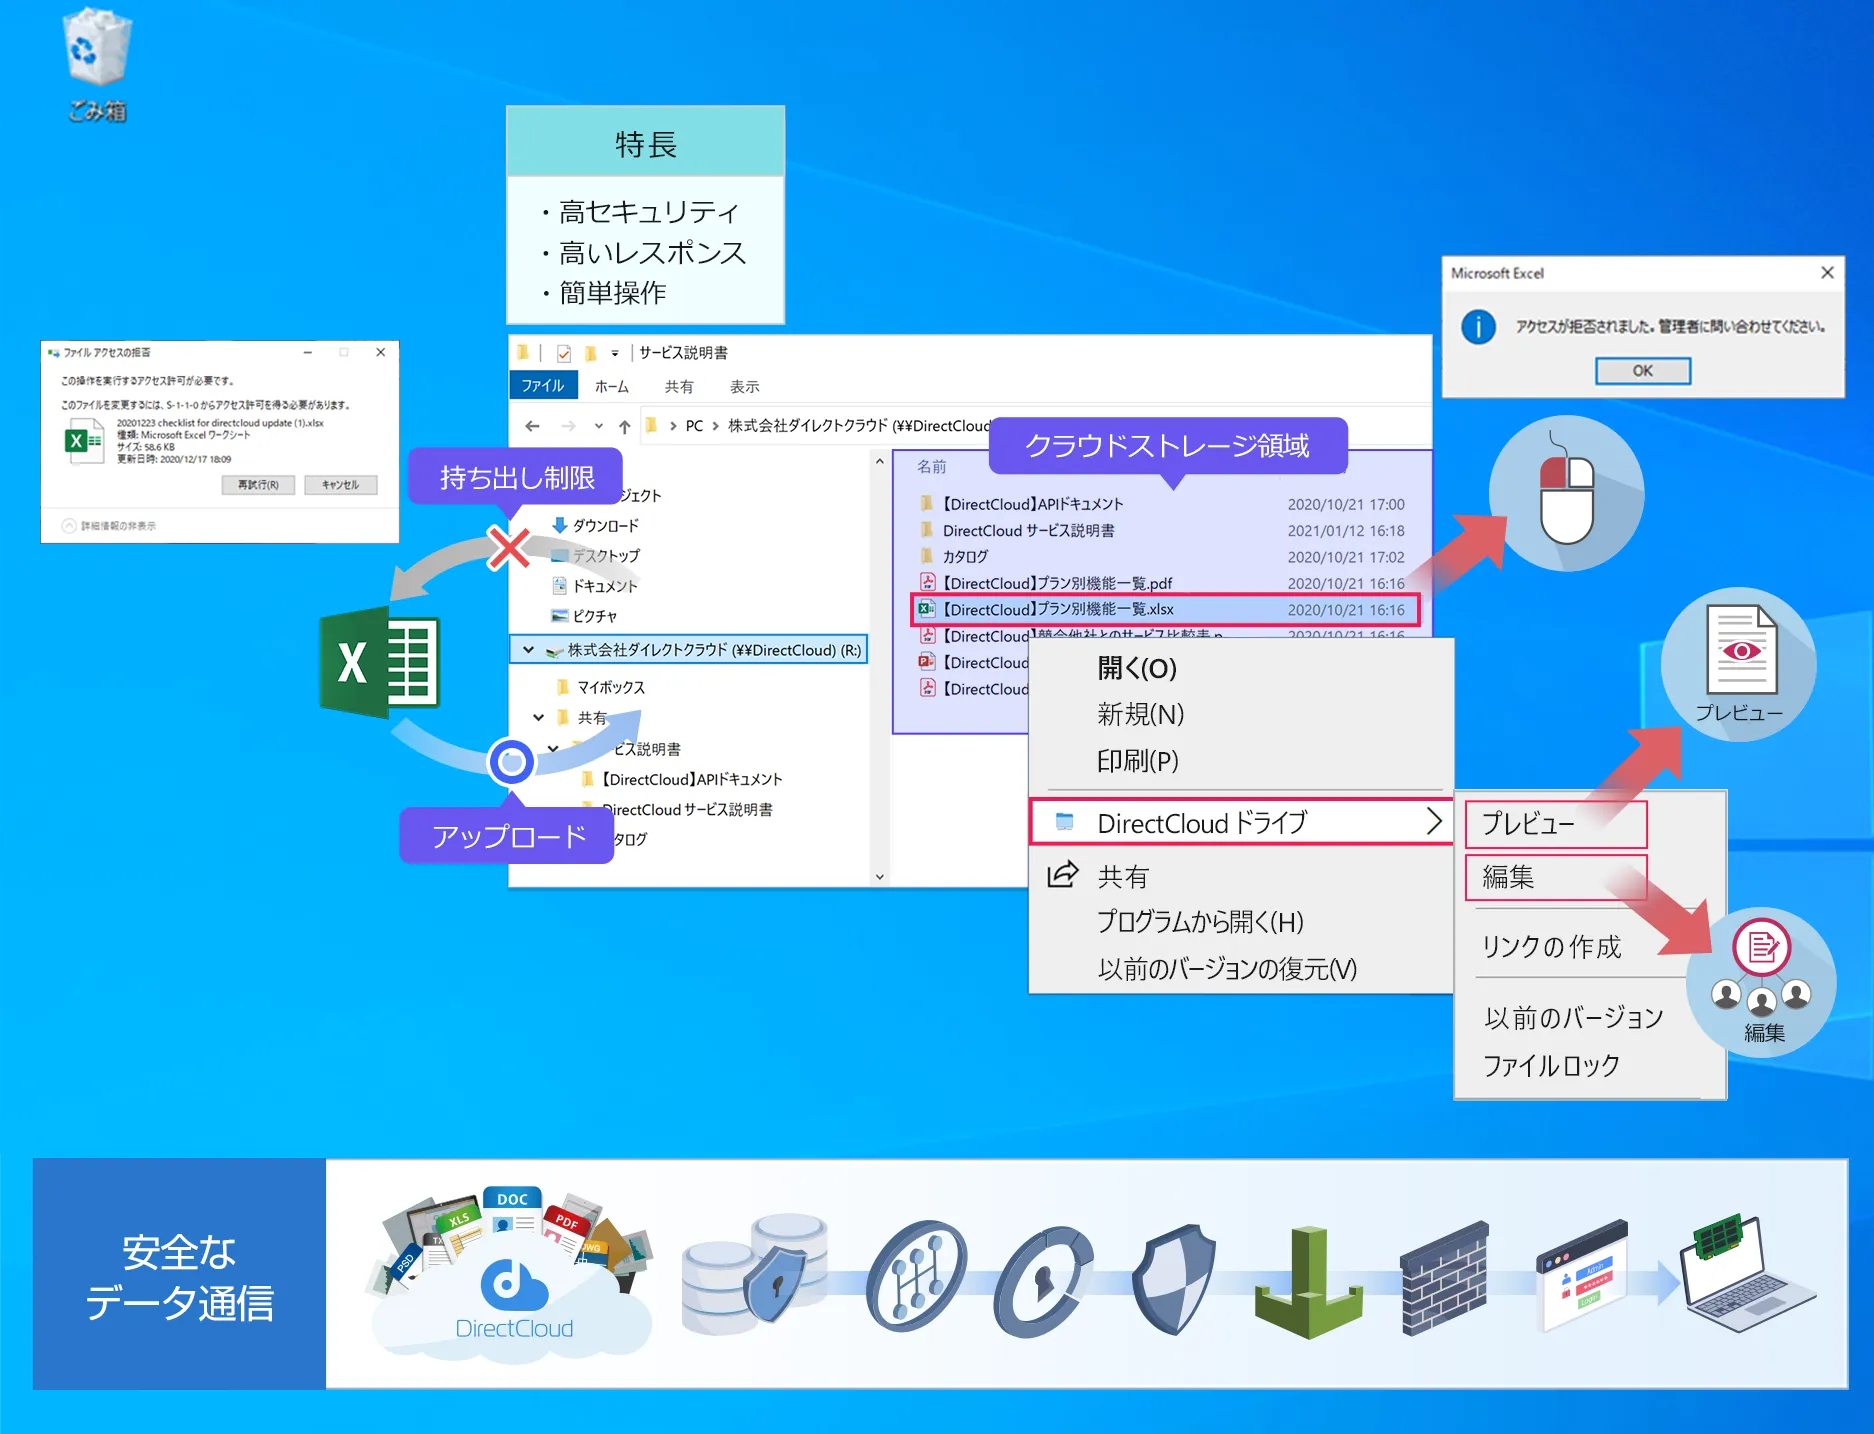
Task: Click the xlsx icon for プラン別機能一覧.xlsx
Action: pyautogui.click(x=927, y=609)
